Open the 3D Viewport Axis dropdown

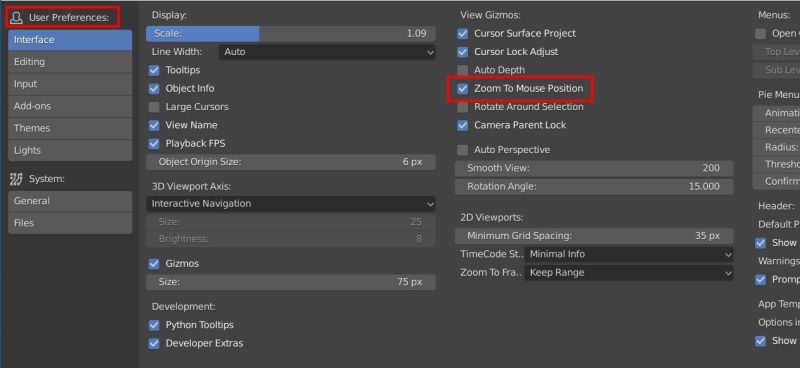coord(291,204)
